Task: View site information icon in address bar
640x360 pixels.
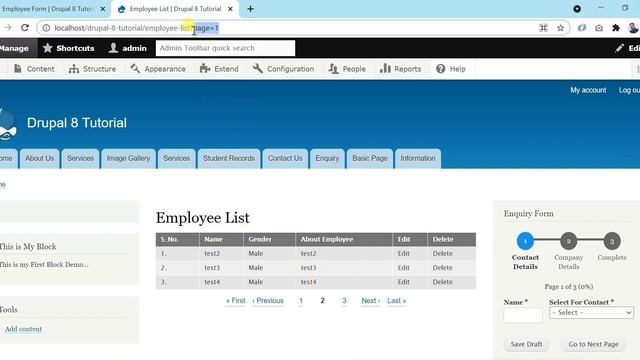Action: [x=46, y=28]
